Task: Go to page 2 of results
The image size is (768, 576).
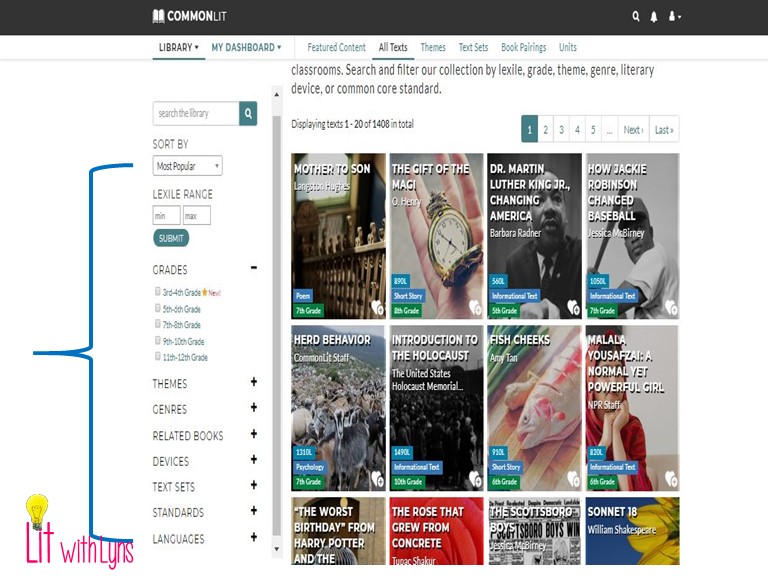Action: click(x=545, y=130)
